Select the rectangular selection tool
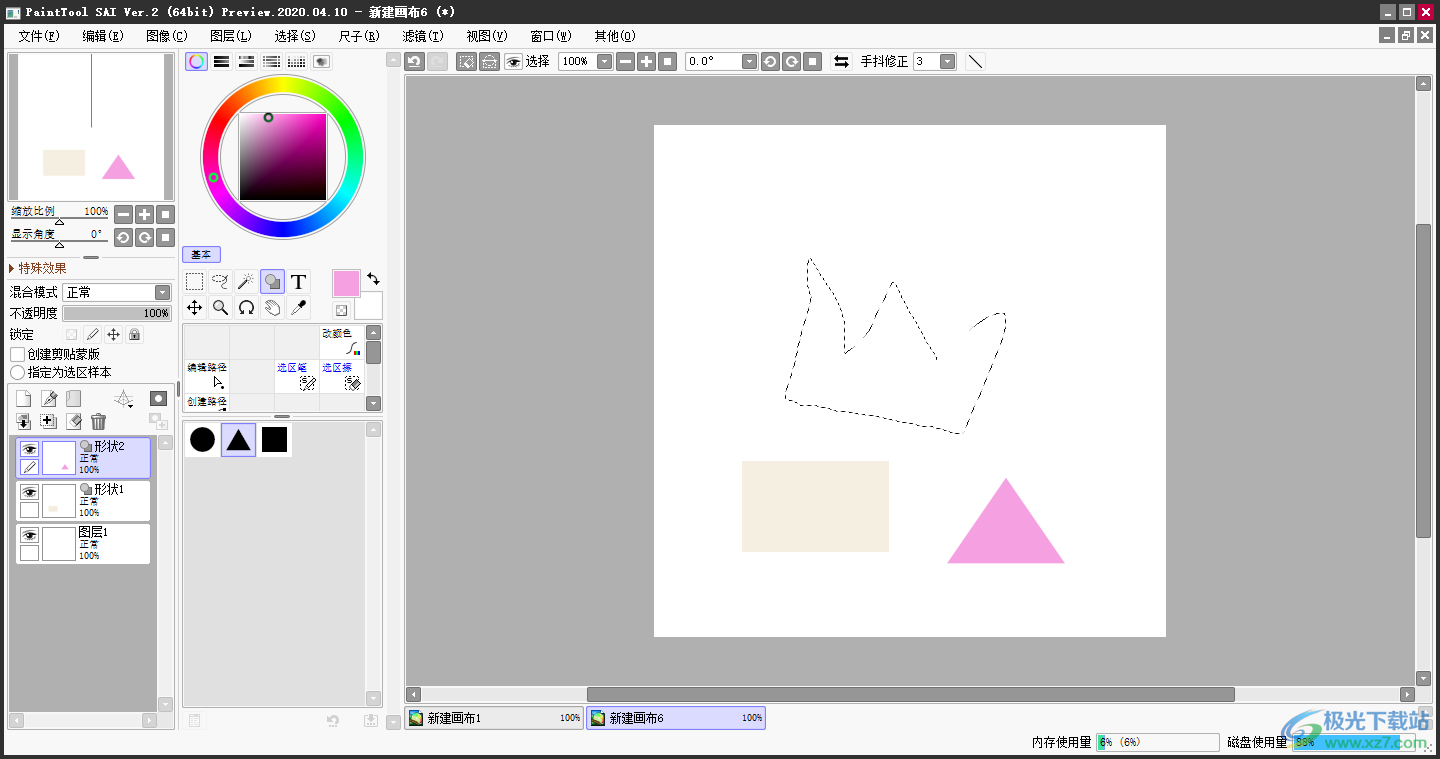The image size is (1440, 759). point(195,282)
